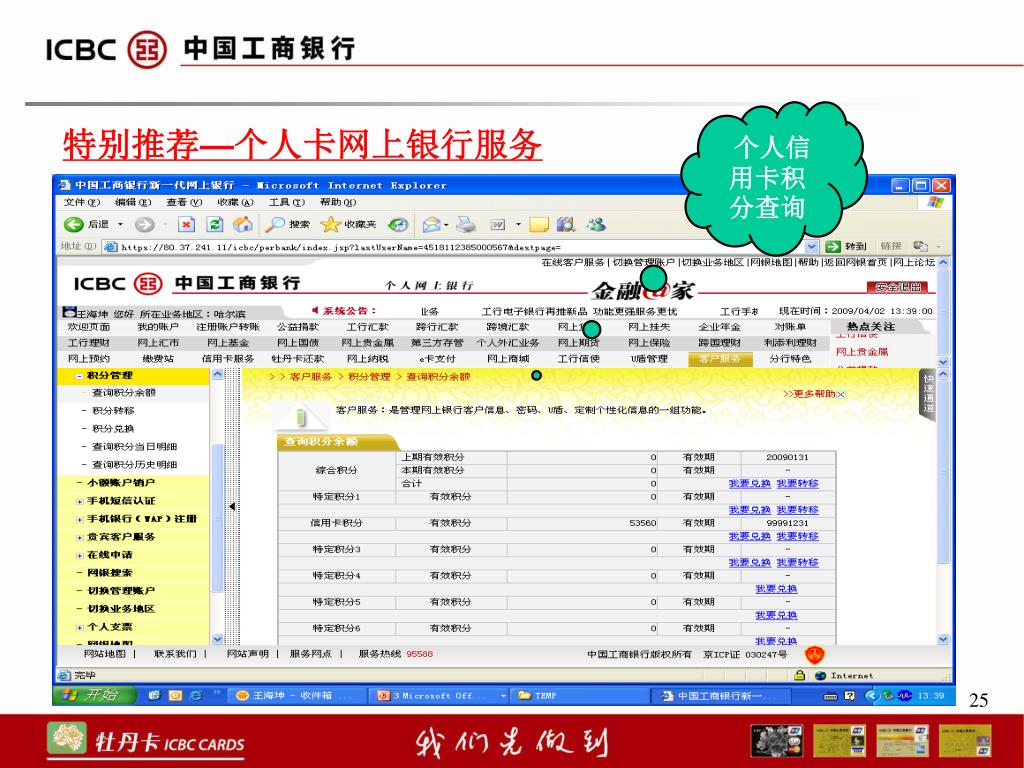The height and width of the screenshot is (768, 1024).
Task: Open the Mail icon dropdown arrow
Action: [x=446, y=225]
